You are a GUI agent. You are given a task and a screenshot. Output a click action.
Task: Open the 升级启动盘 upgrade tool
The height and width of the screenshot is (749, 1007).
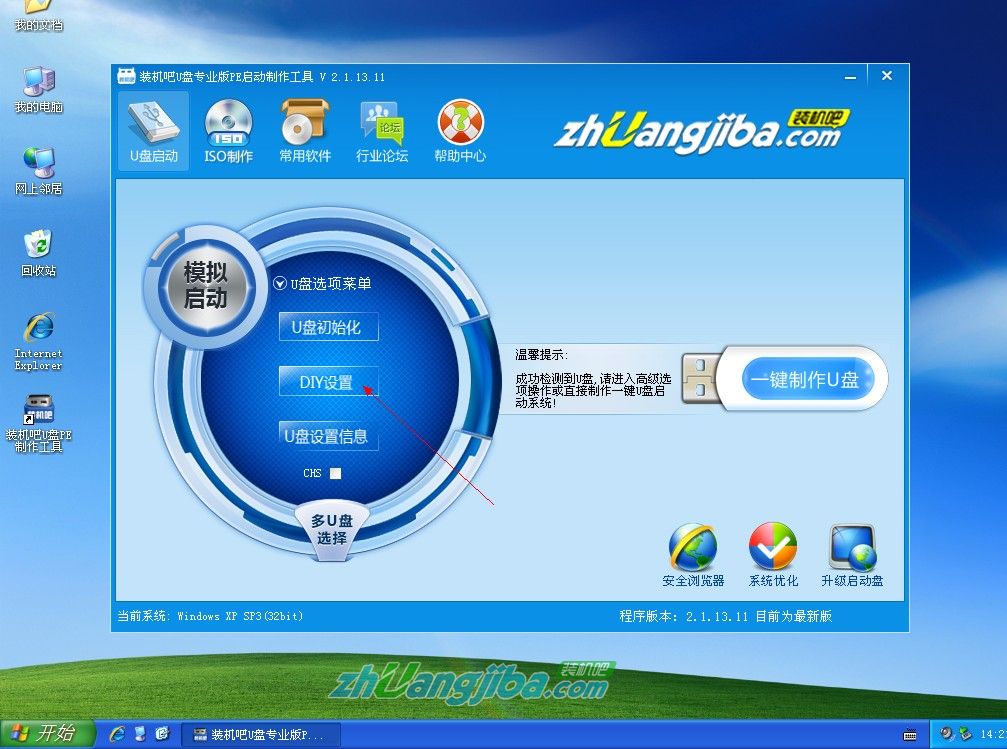point(852,550)
